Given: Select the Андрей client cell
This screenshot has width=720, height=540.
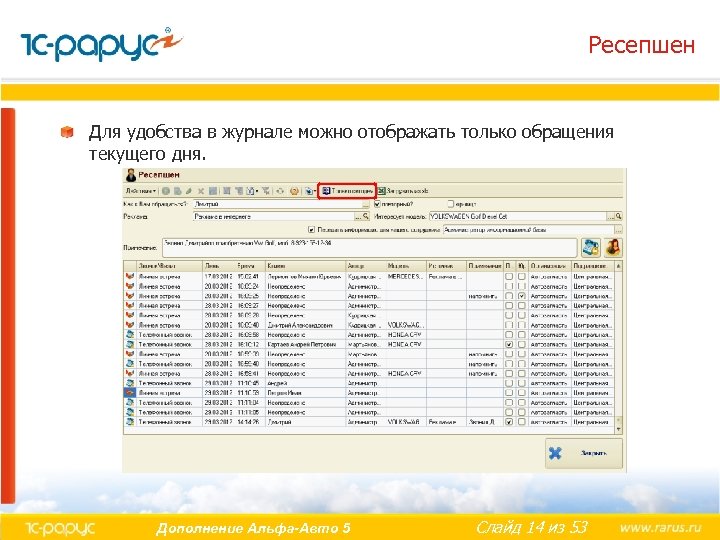Looking at the screenshot, I should (x=305, y=383).
